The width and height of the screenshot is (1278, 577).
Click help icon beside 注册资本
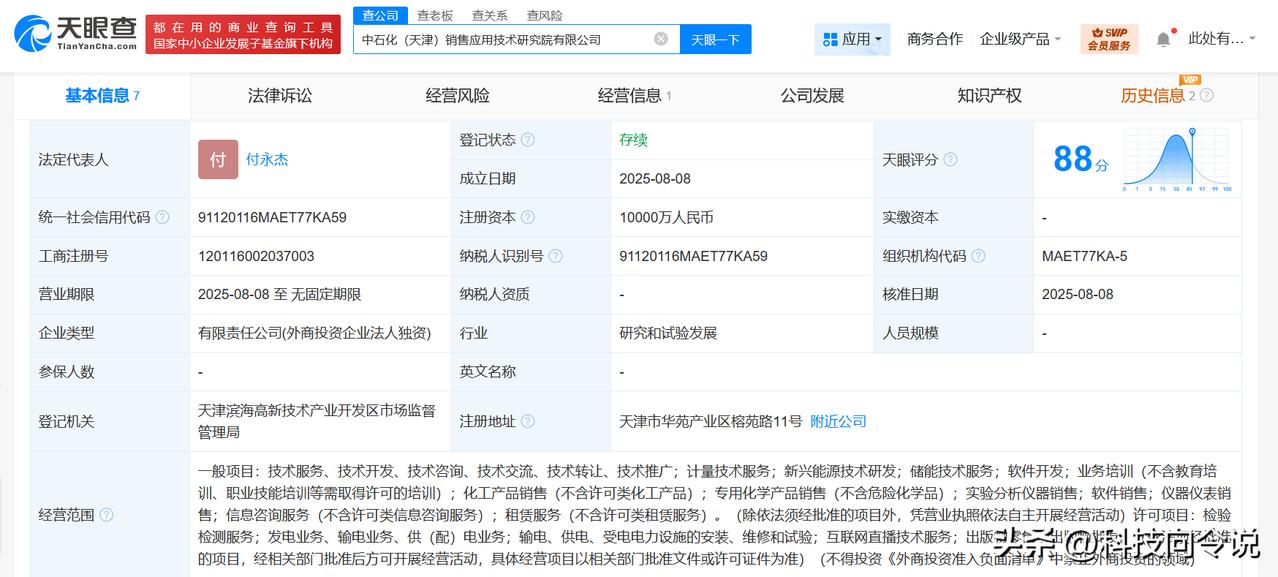click(x=528, y=217)
